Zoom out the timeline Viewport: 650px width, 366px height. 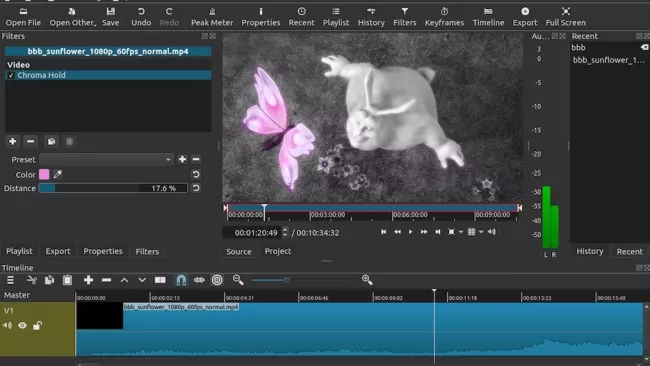click(238, 280)
